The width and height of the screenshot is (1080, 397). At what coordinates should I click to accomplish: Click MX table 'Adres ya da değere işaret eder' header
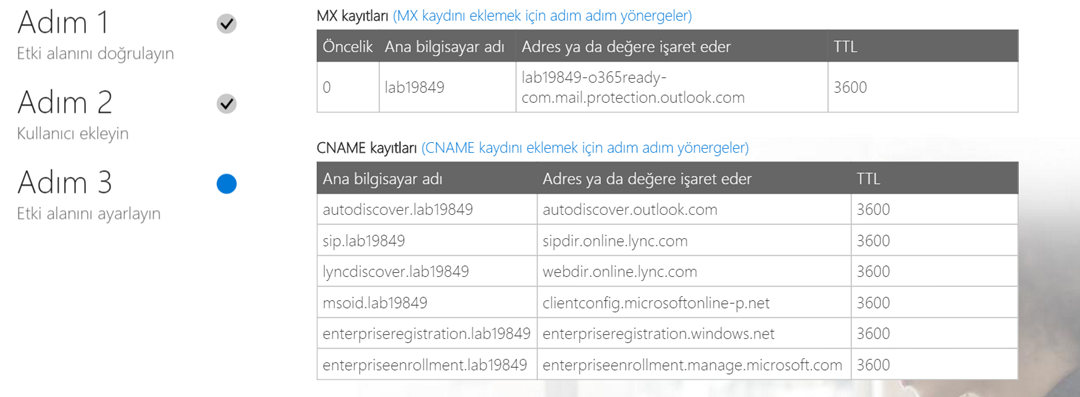tap(672, 46)
